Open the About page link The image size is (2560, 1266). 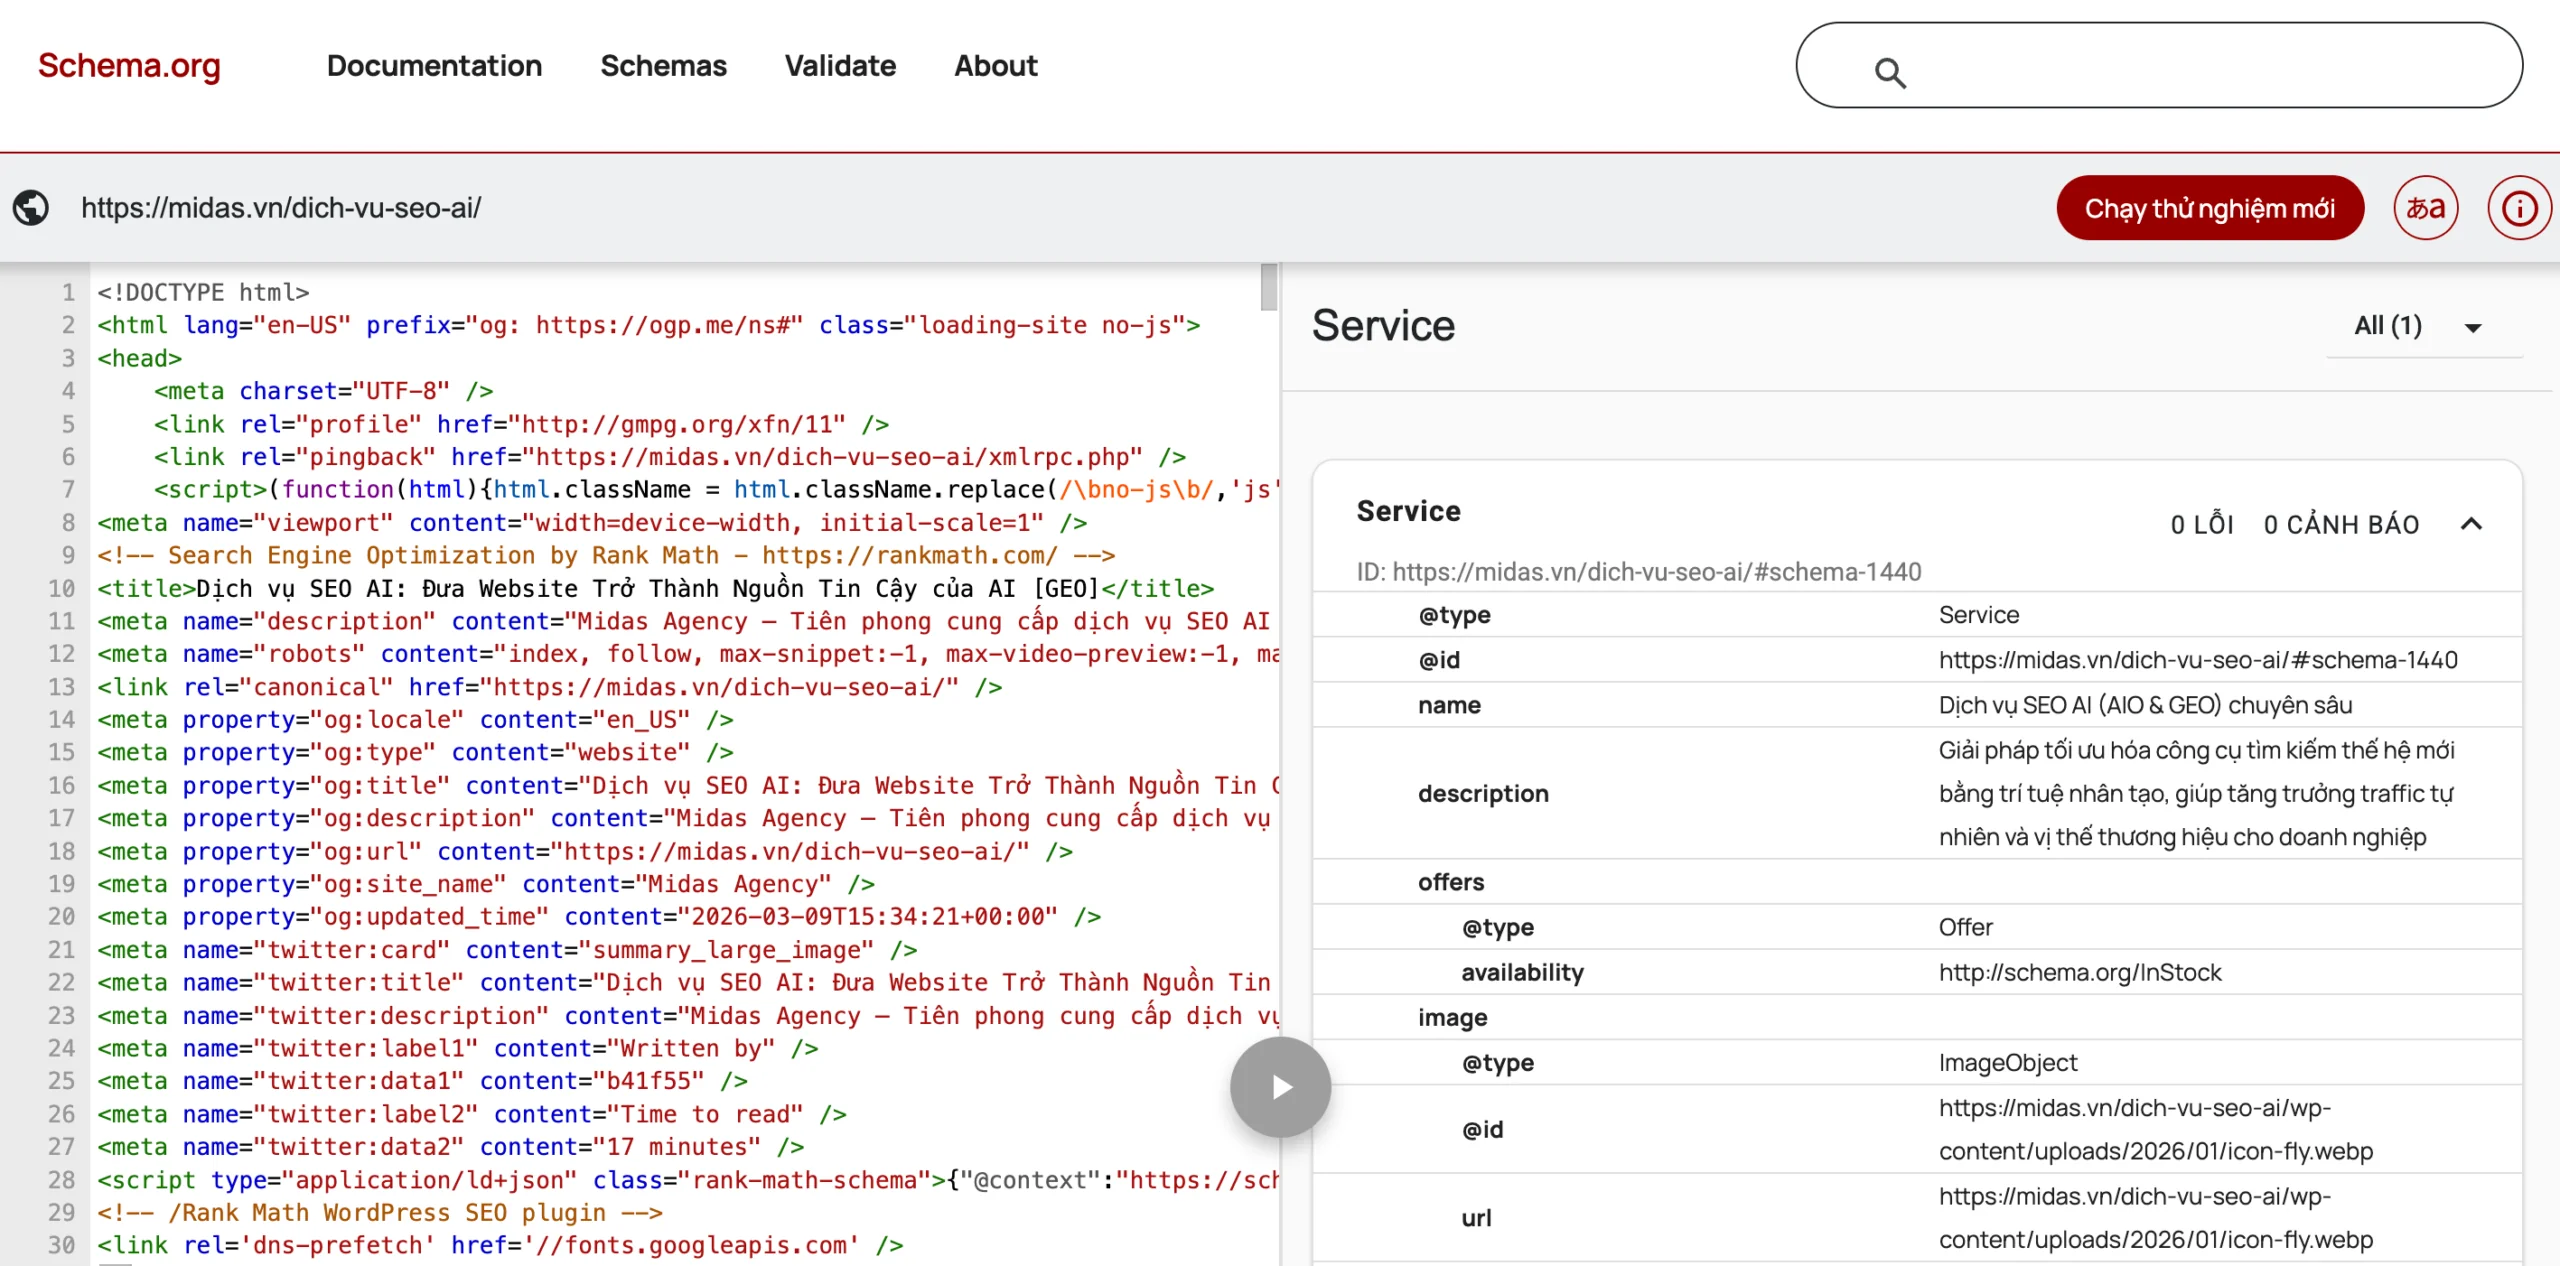click(995, 66)
